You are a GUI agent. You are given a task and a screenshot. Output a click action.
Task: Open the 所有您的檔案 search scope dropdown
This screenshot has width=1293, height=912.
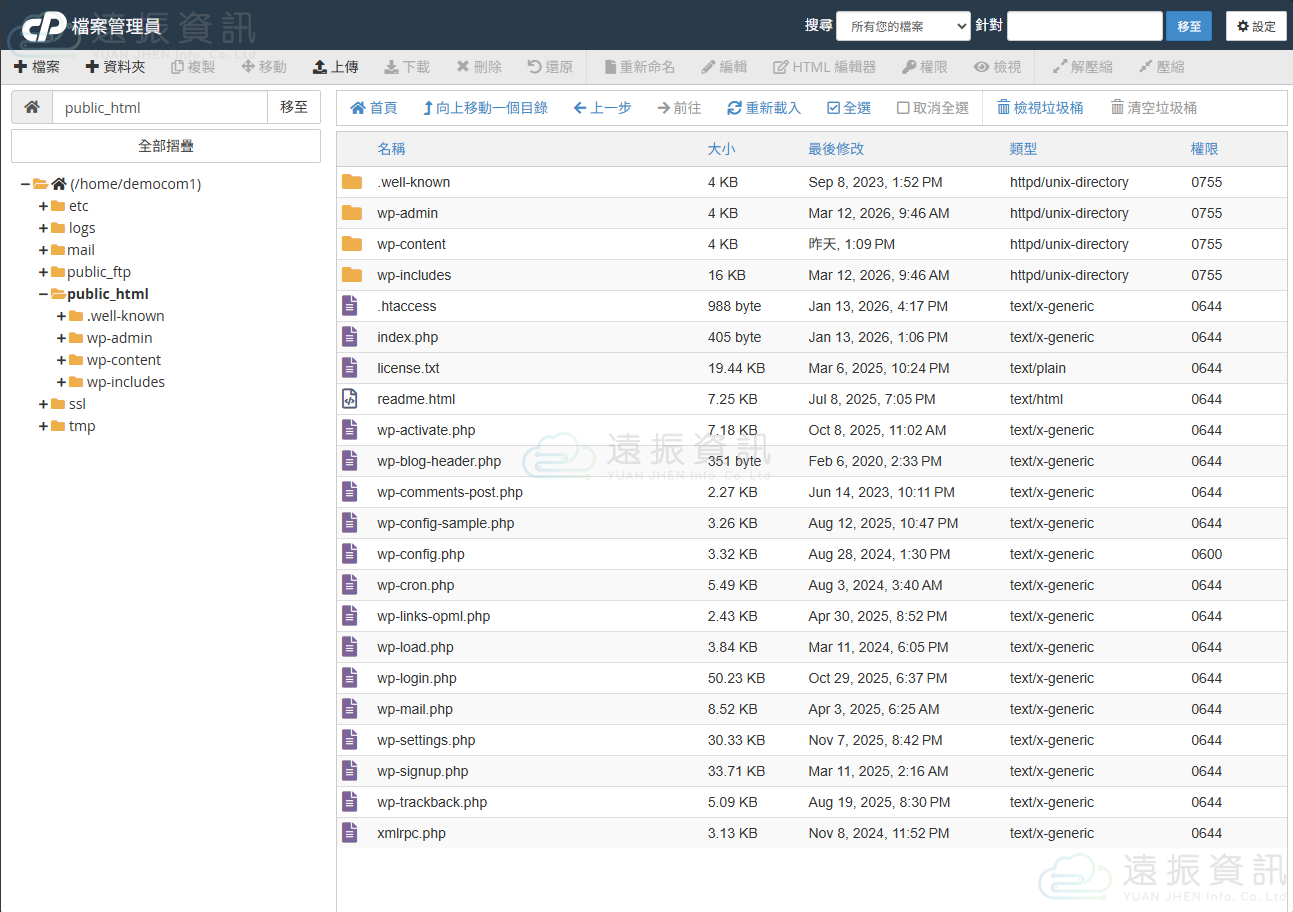[903, 26]
